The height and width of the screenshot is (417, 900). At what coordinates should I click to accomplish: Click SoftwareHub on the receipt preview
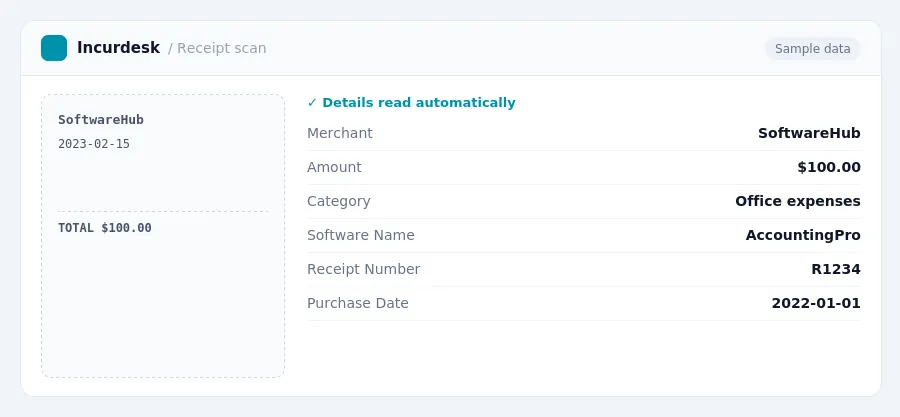[100, 120]
